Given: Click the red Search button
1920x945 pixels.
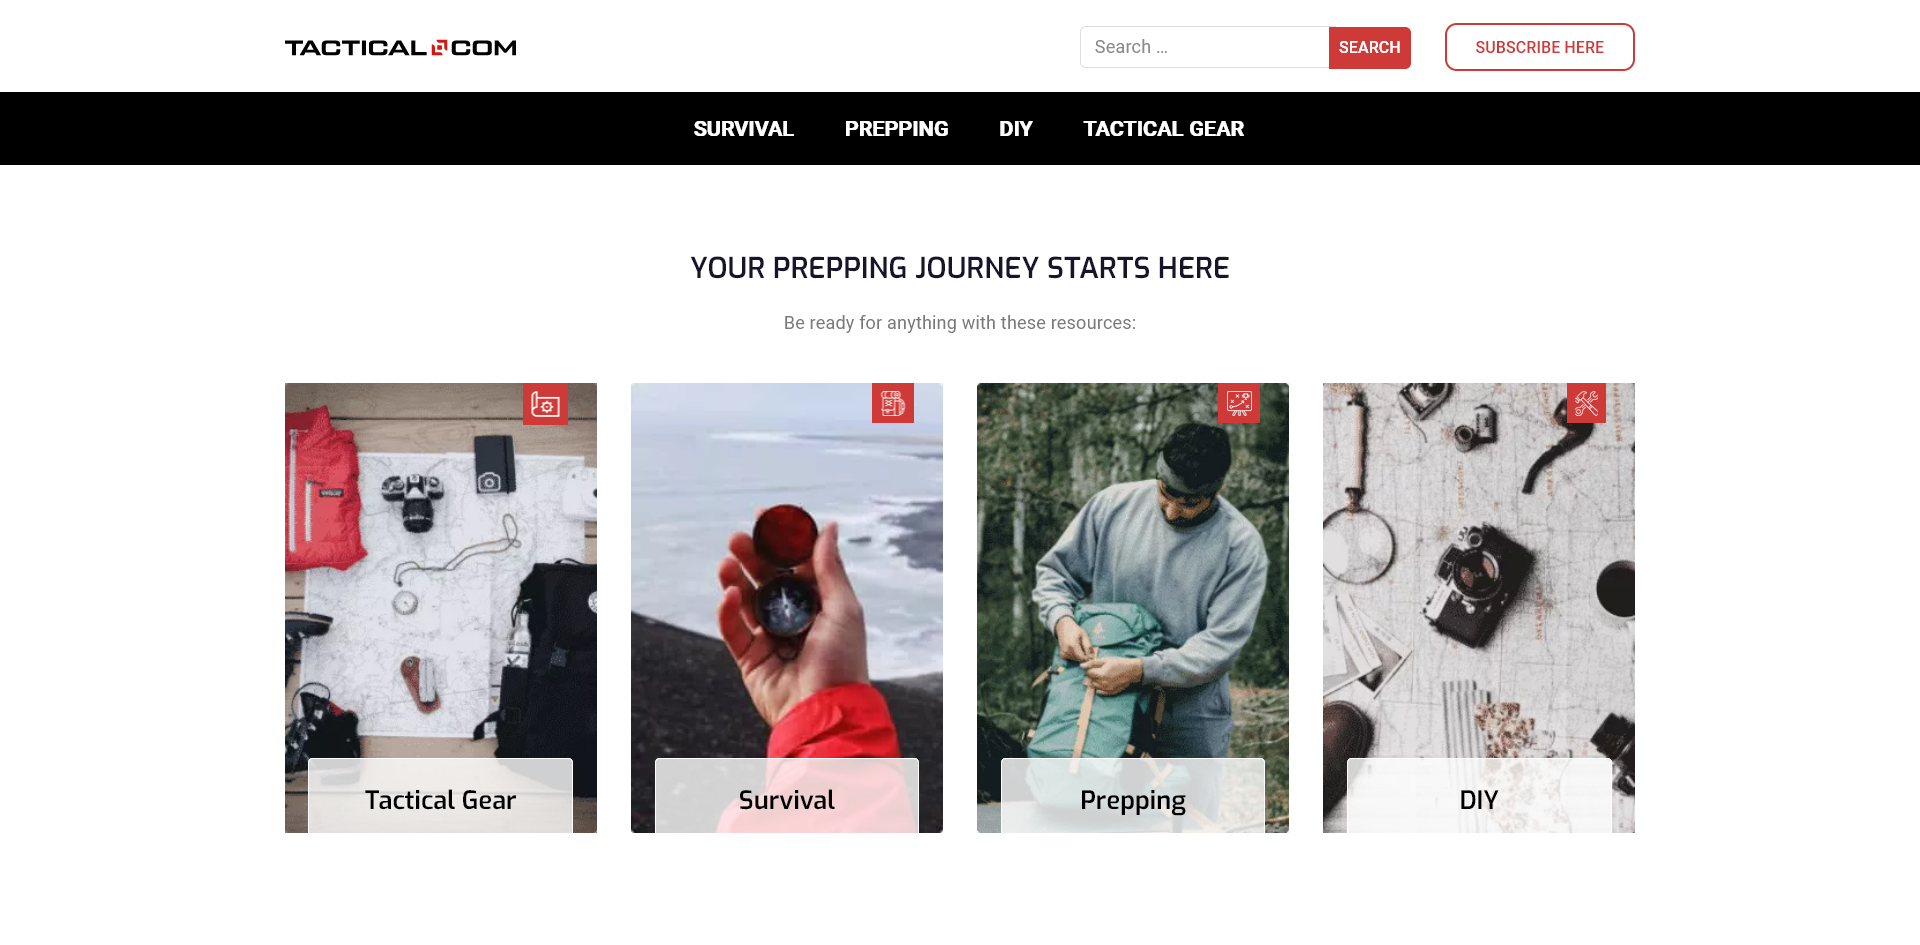Looking at the screenshot, I should click(x=1369, y=48).
